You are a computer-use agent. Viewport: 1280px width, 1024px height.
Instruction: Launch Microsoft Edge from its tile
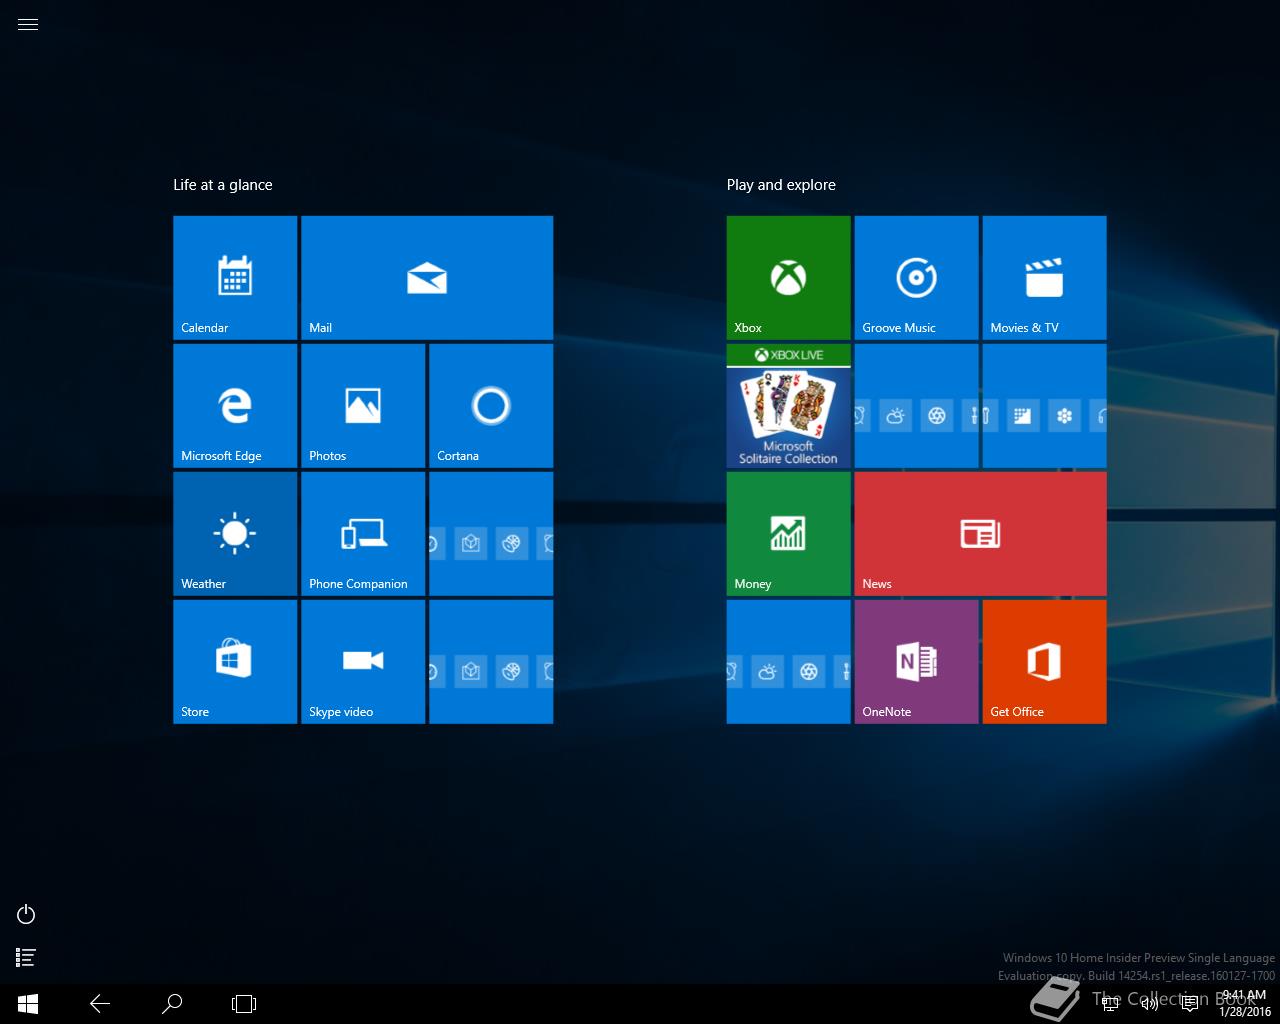point(235,406)
